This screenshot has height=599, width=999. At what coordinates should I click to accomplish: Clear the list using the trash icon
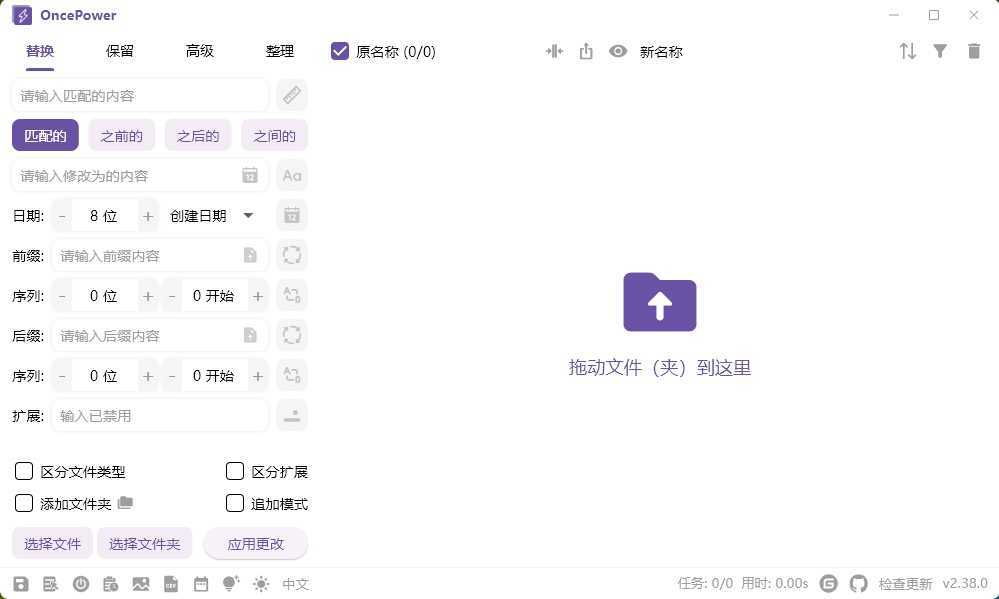pos(974,51)
